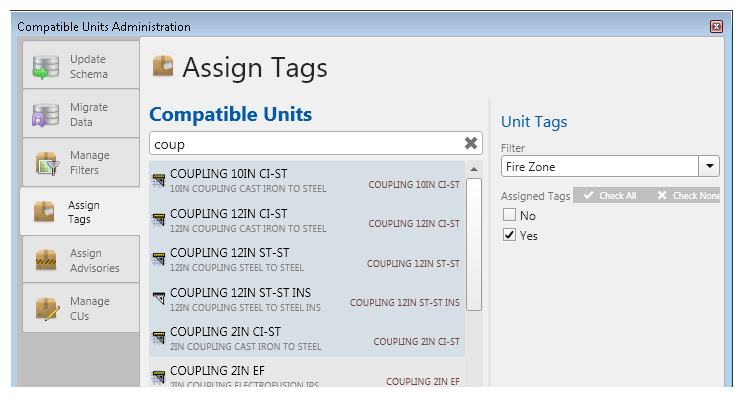The image size is (743, 397).
Task: Select the Manage Filters funnel icon
Action: [47, 163]
